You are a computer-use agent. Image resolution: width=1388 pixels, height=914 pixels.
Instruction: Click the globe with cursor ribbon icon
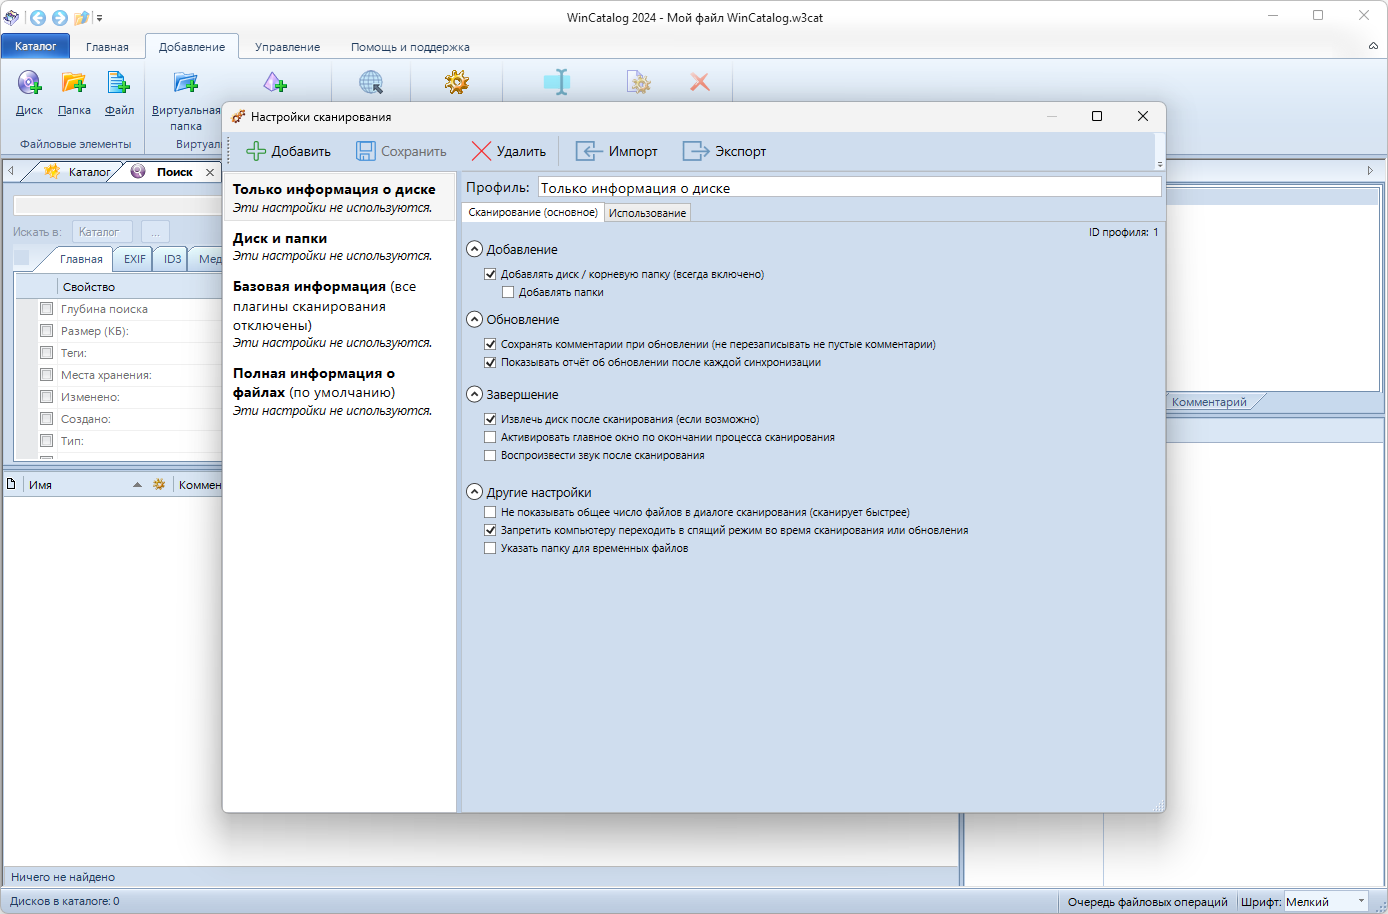371,83
